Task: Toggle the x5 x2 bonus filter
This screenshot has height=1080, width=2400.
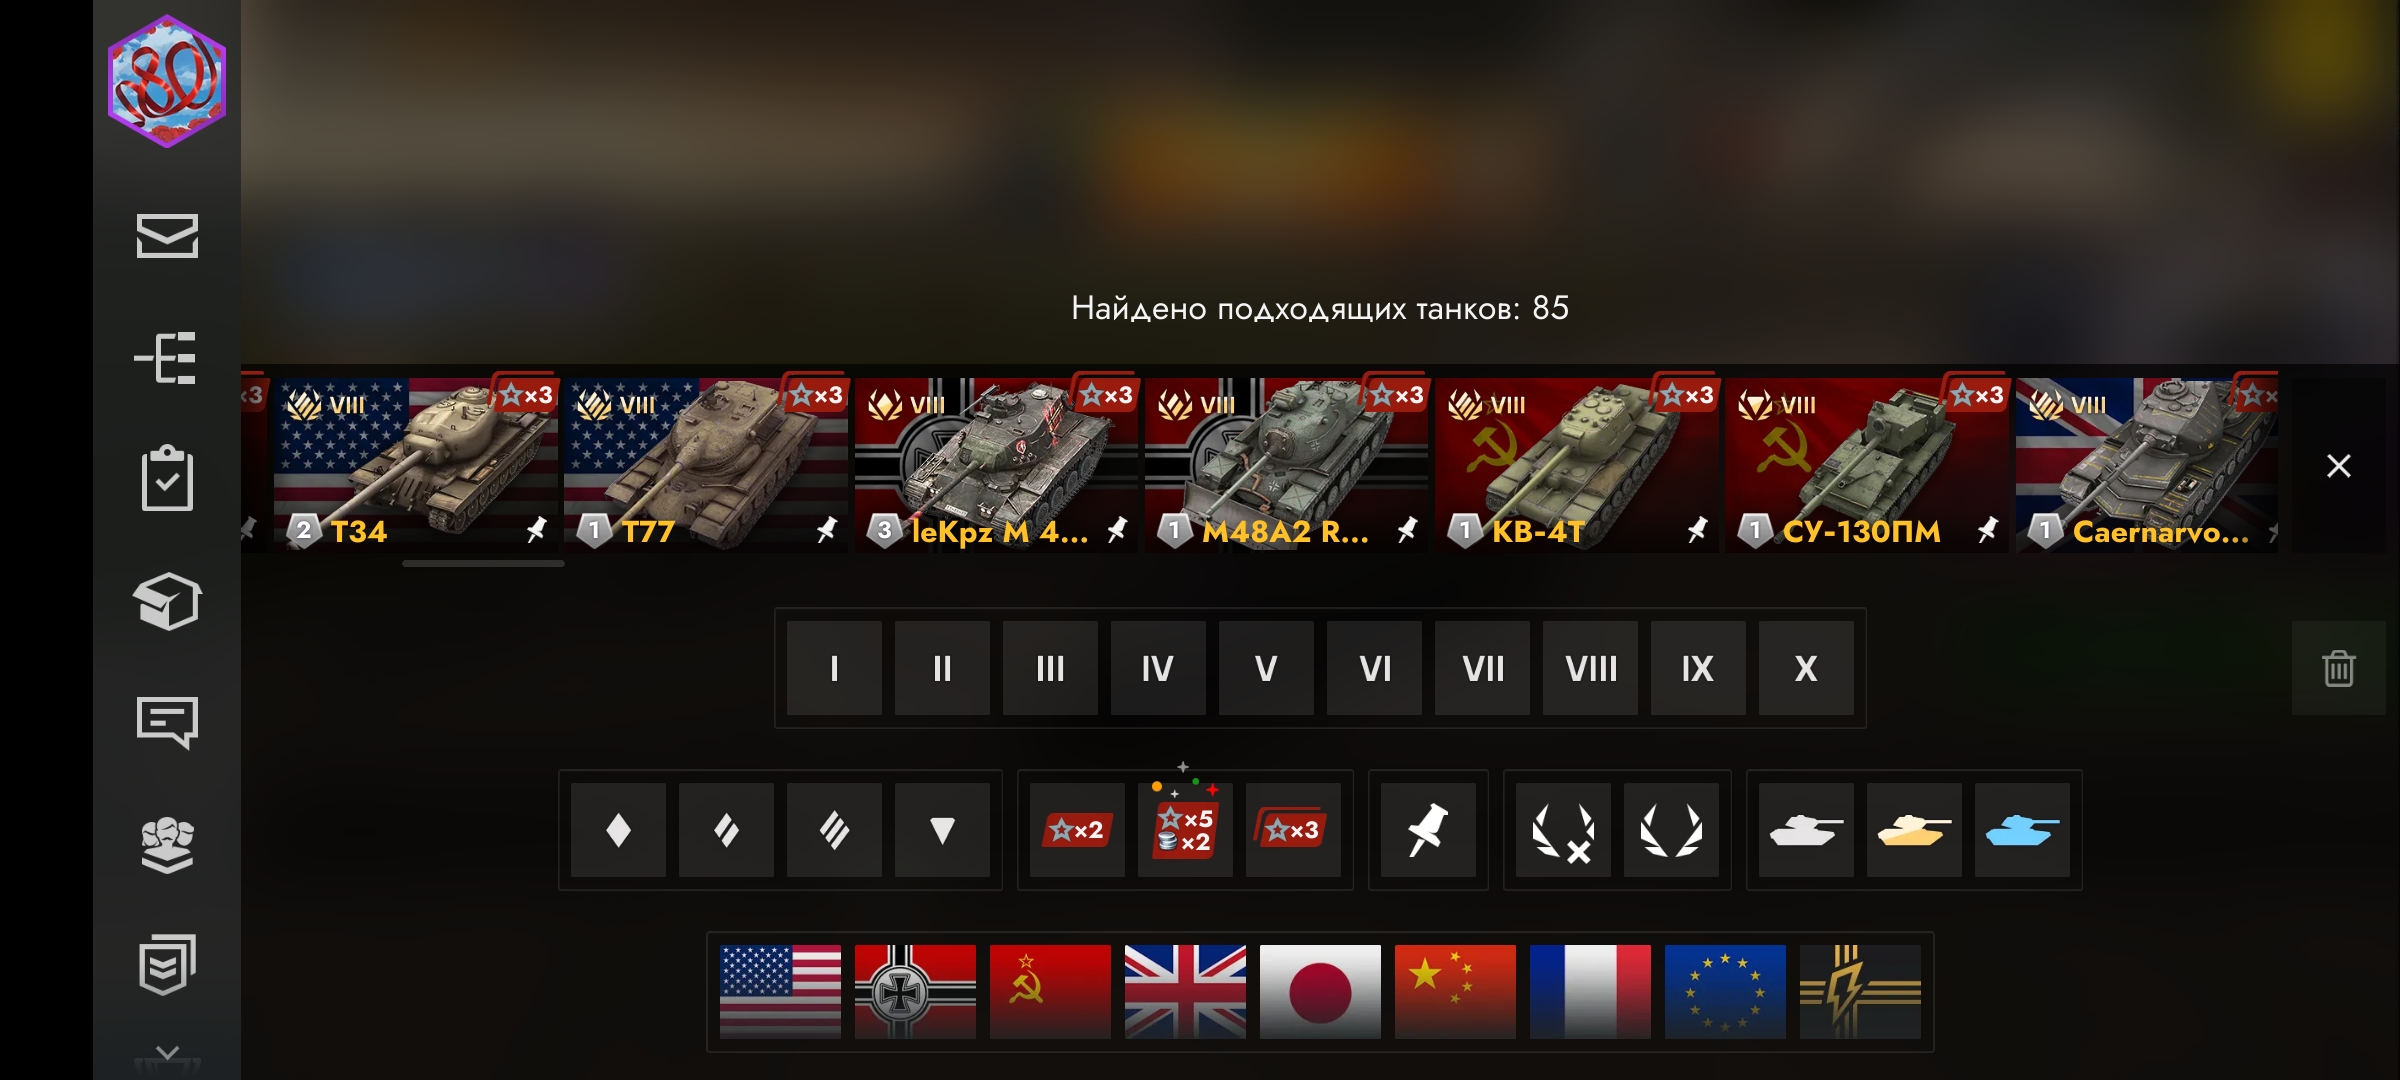Action: pos(1185,830)
